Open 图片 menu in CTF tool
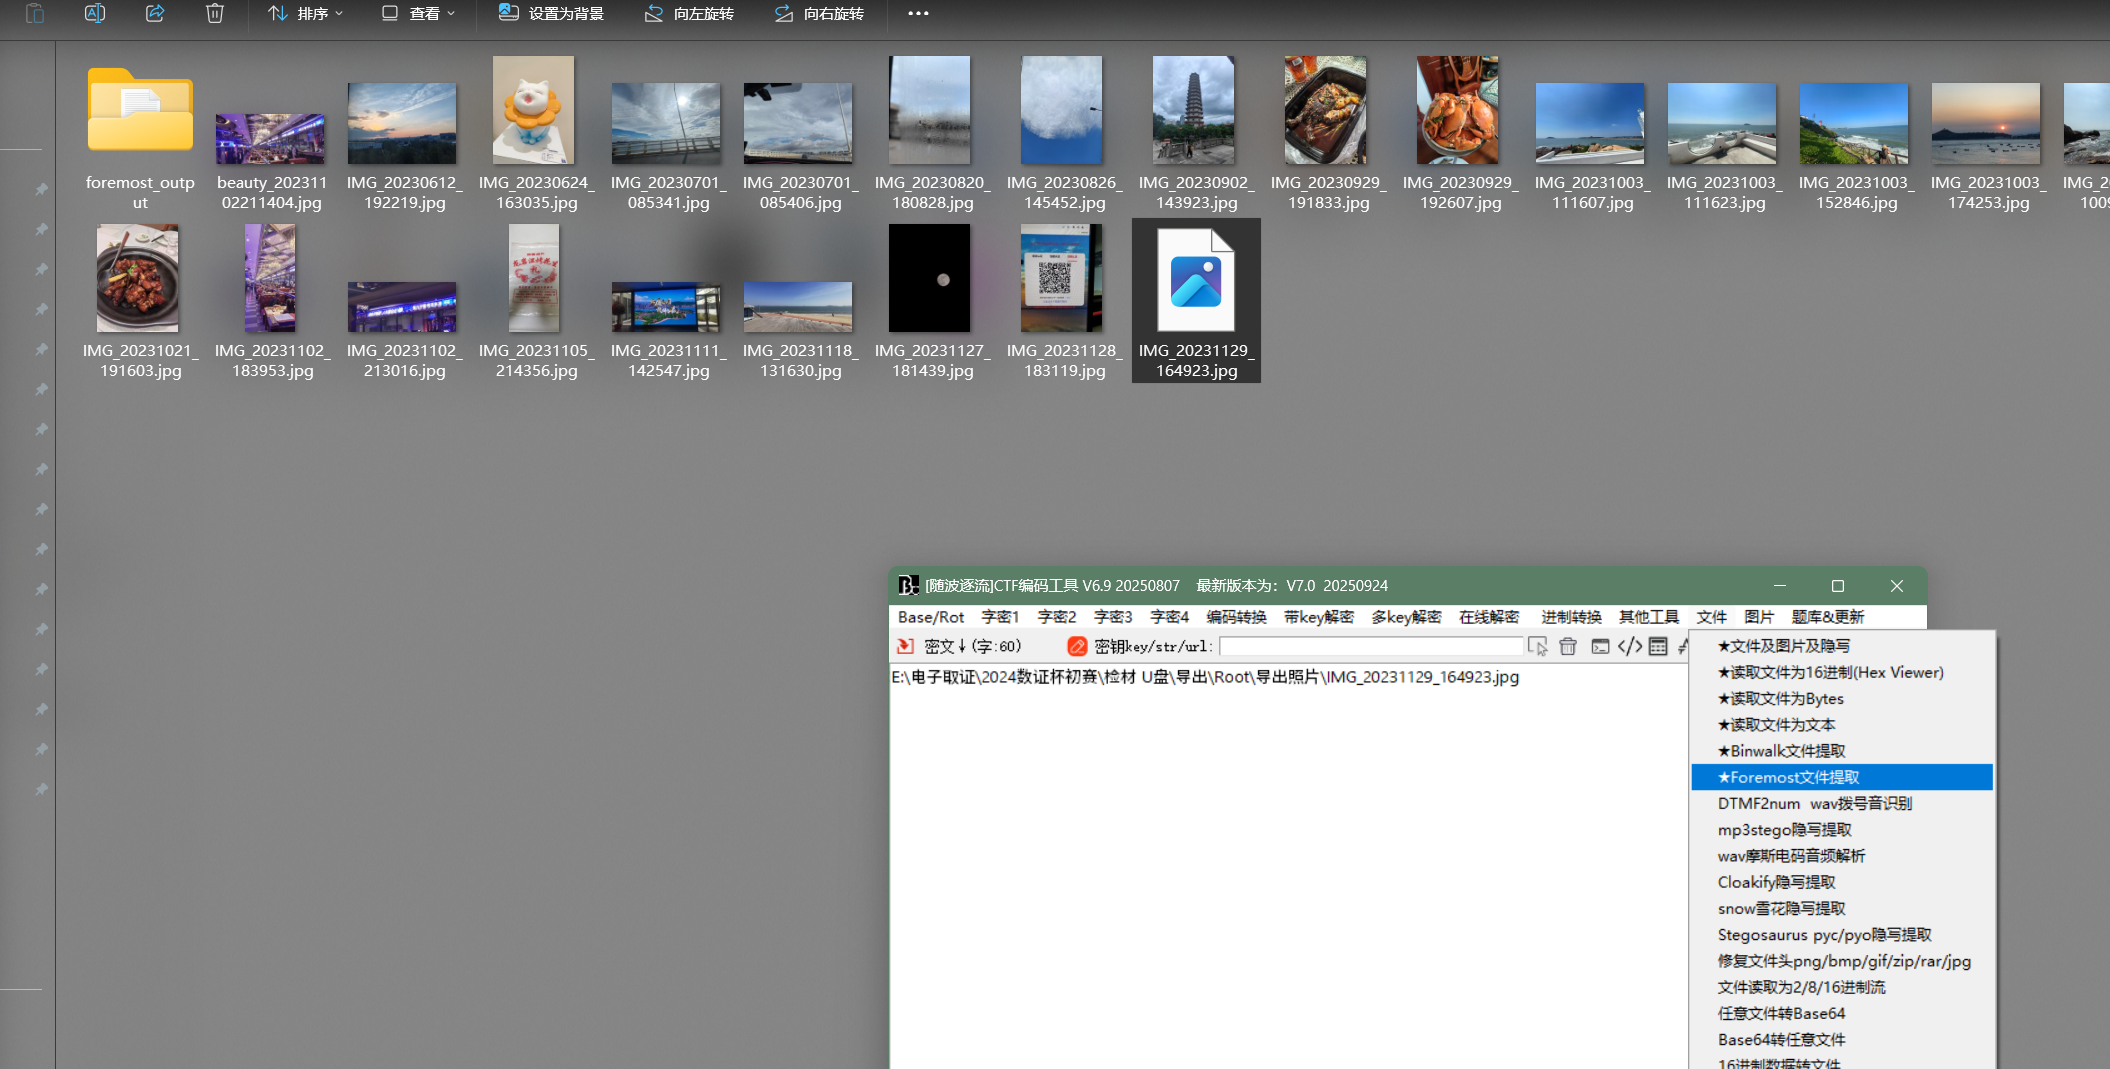The height and width of the screenshot is (1069, 2110). [x=1759, y=617]
